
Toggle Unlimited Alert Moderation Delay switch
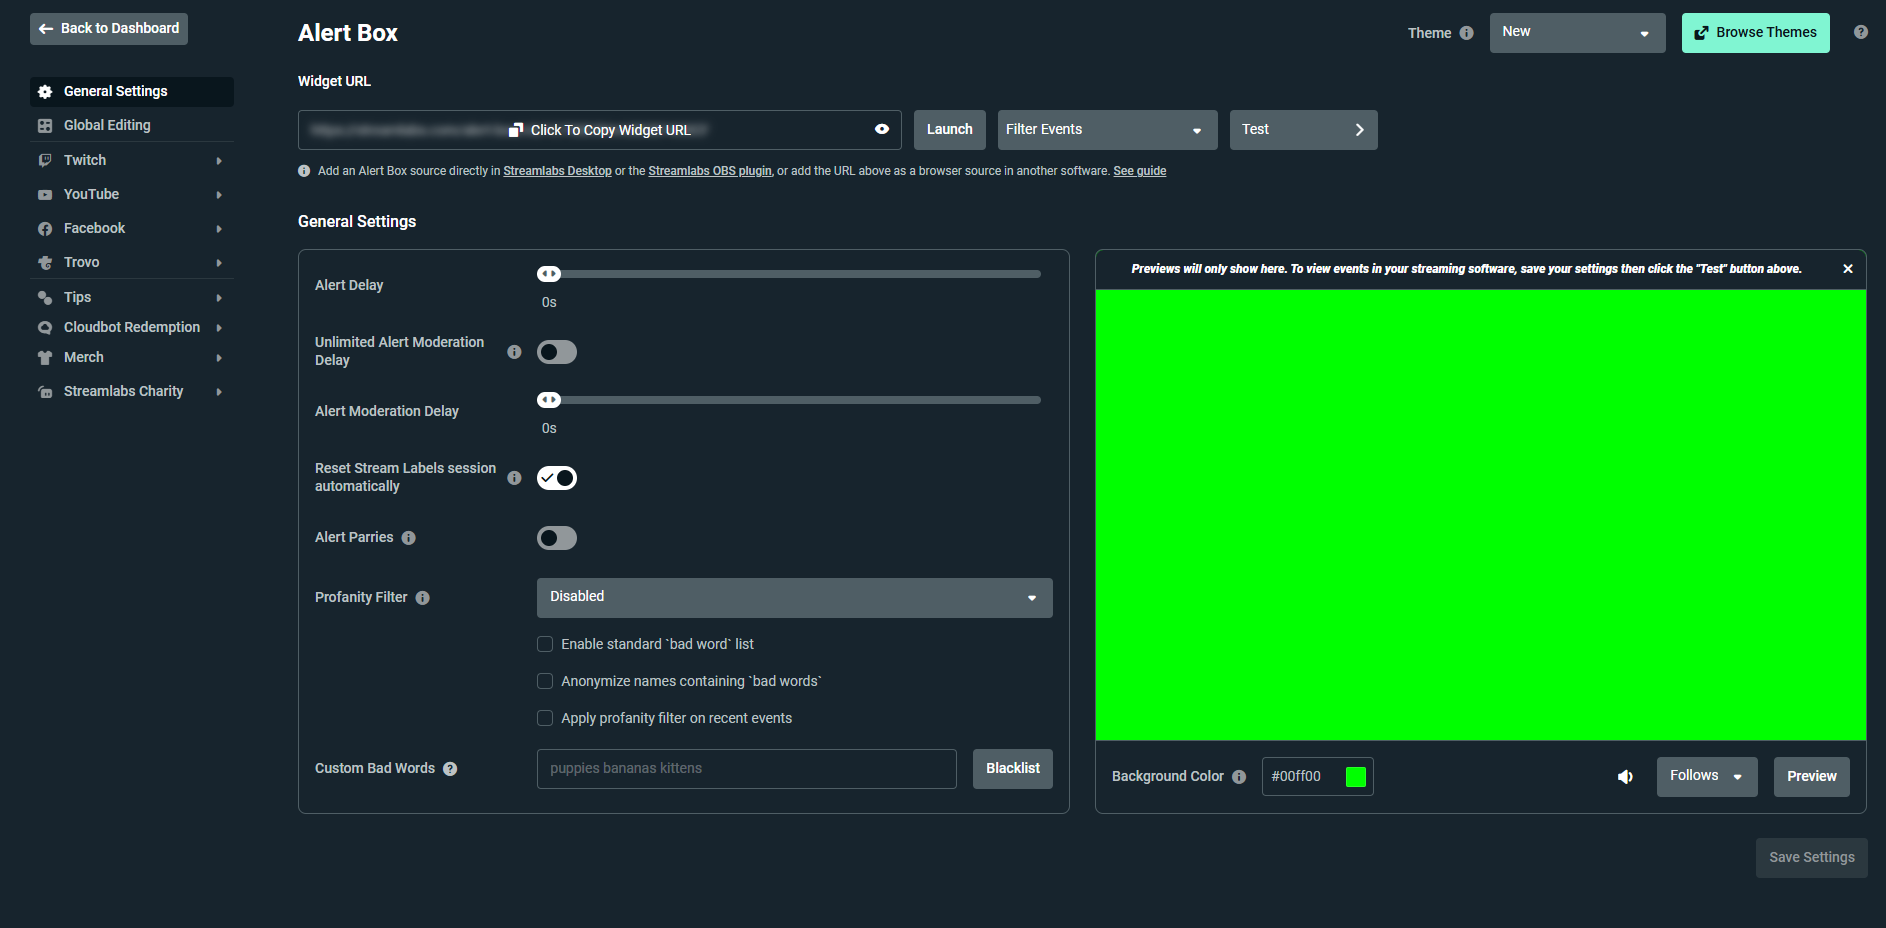(557, 352)
